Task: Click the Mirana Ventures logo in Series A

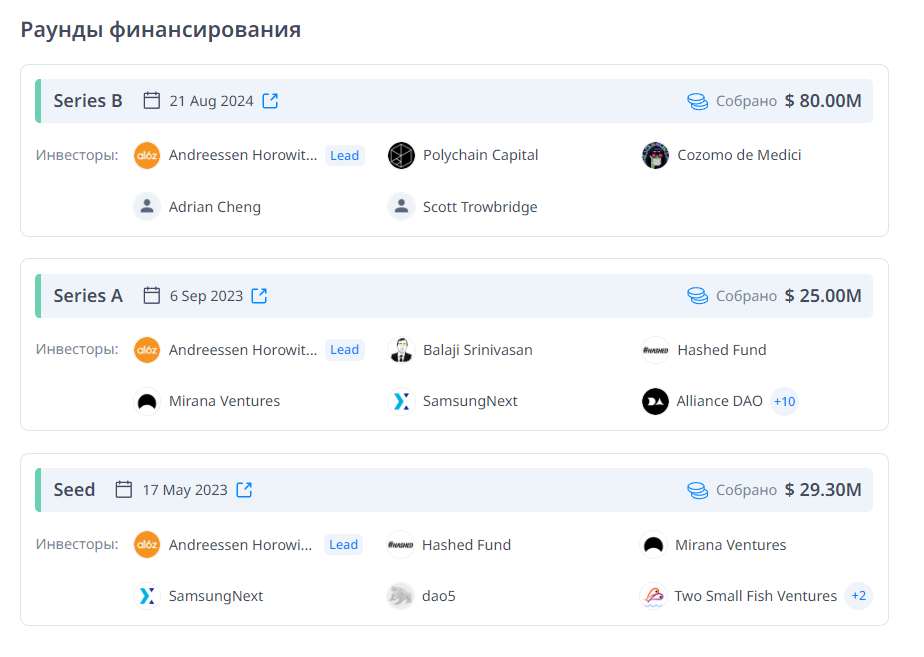Action: 147,401
